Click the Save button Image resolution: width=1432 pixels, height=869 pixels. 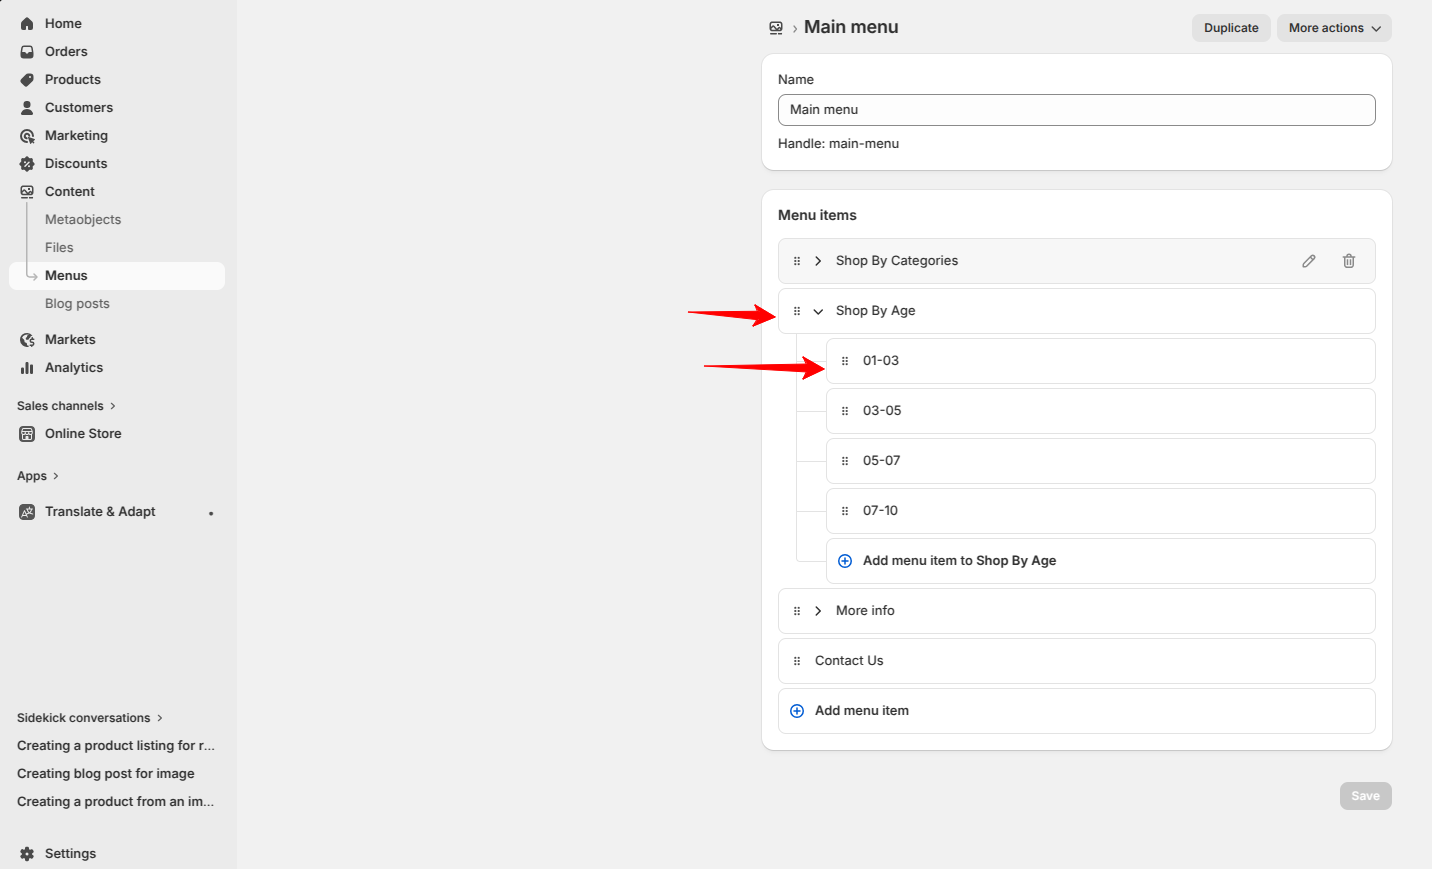1365,796
